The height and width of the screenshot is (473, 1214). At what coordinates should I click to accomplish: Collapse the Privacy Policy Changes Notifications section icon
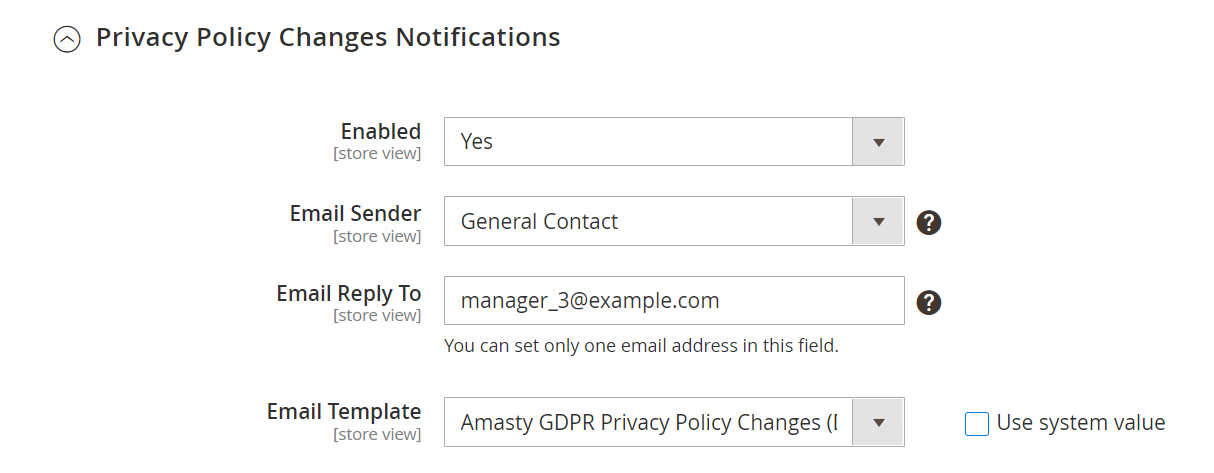(67, 39)
